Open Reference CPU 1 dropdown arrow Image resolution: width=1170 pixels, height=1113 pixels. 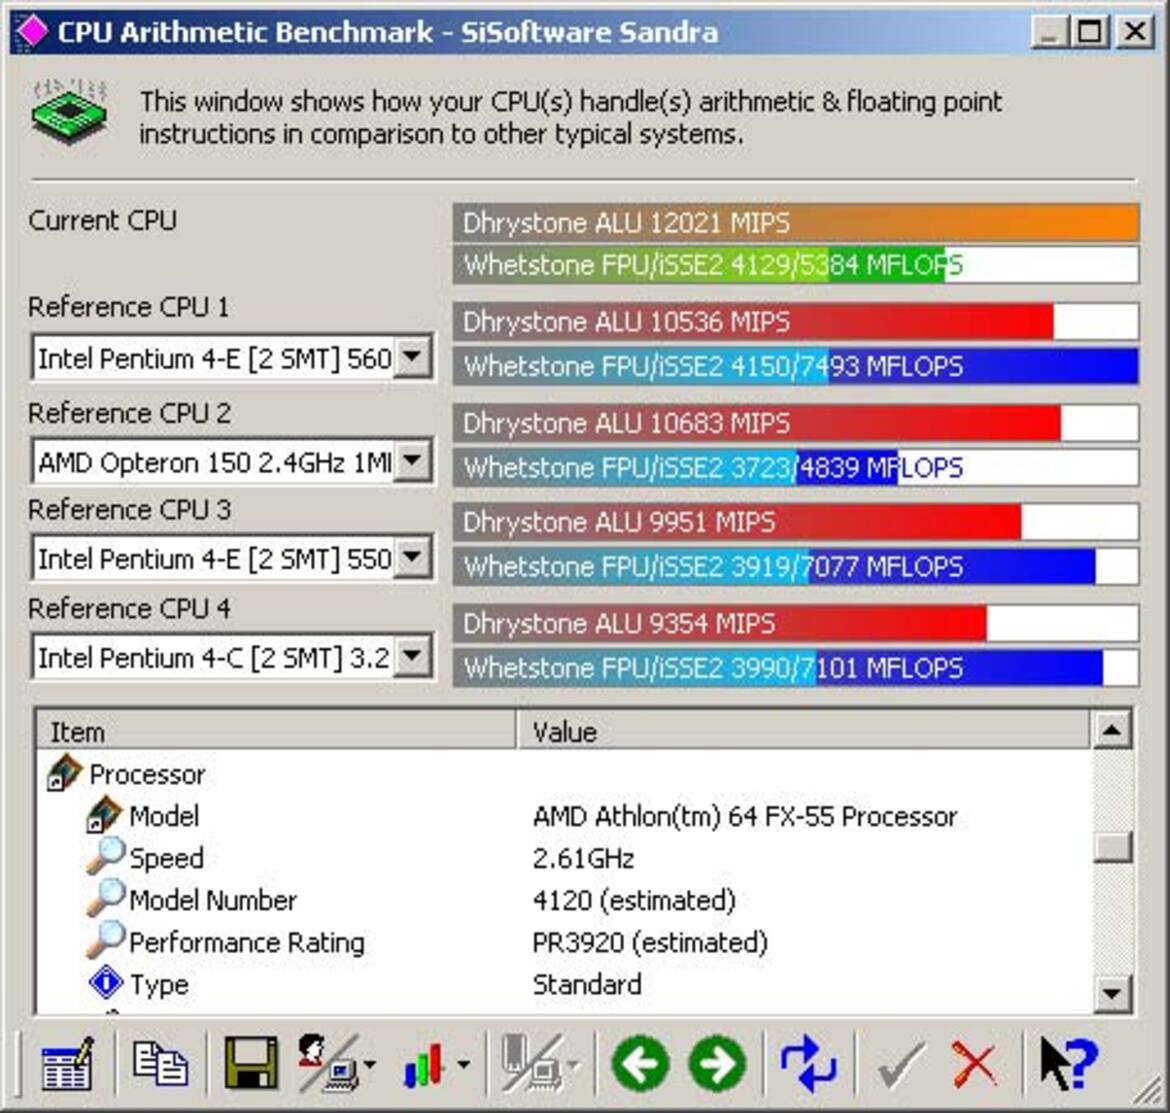click(x=411, y=358)
